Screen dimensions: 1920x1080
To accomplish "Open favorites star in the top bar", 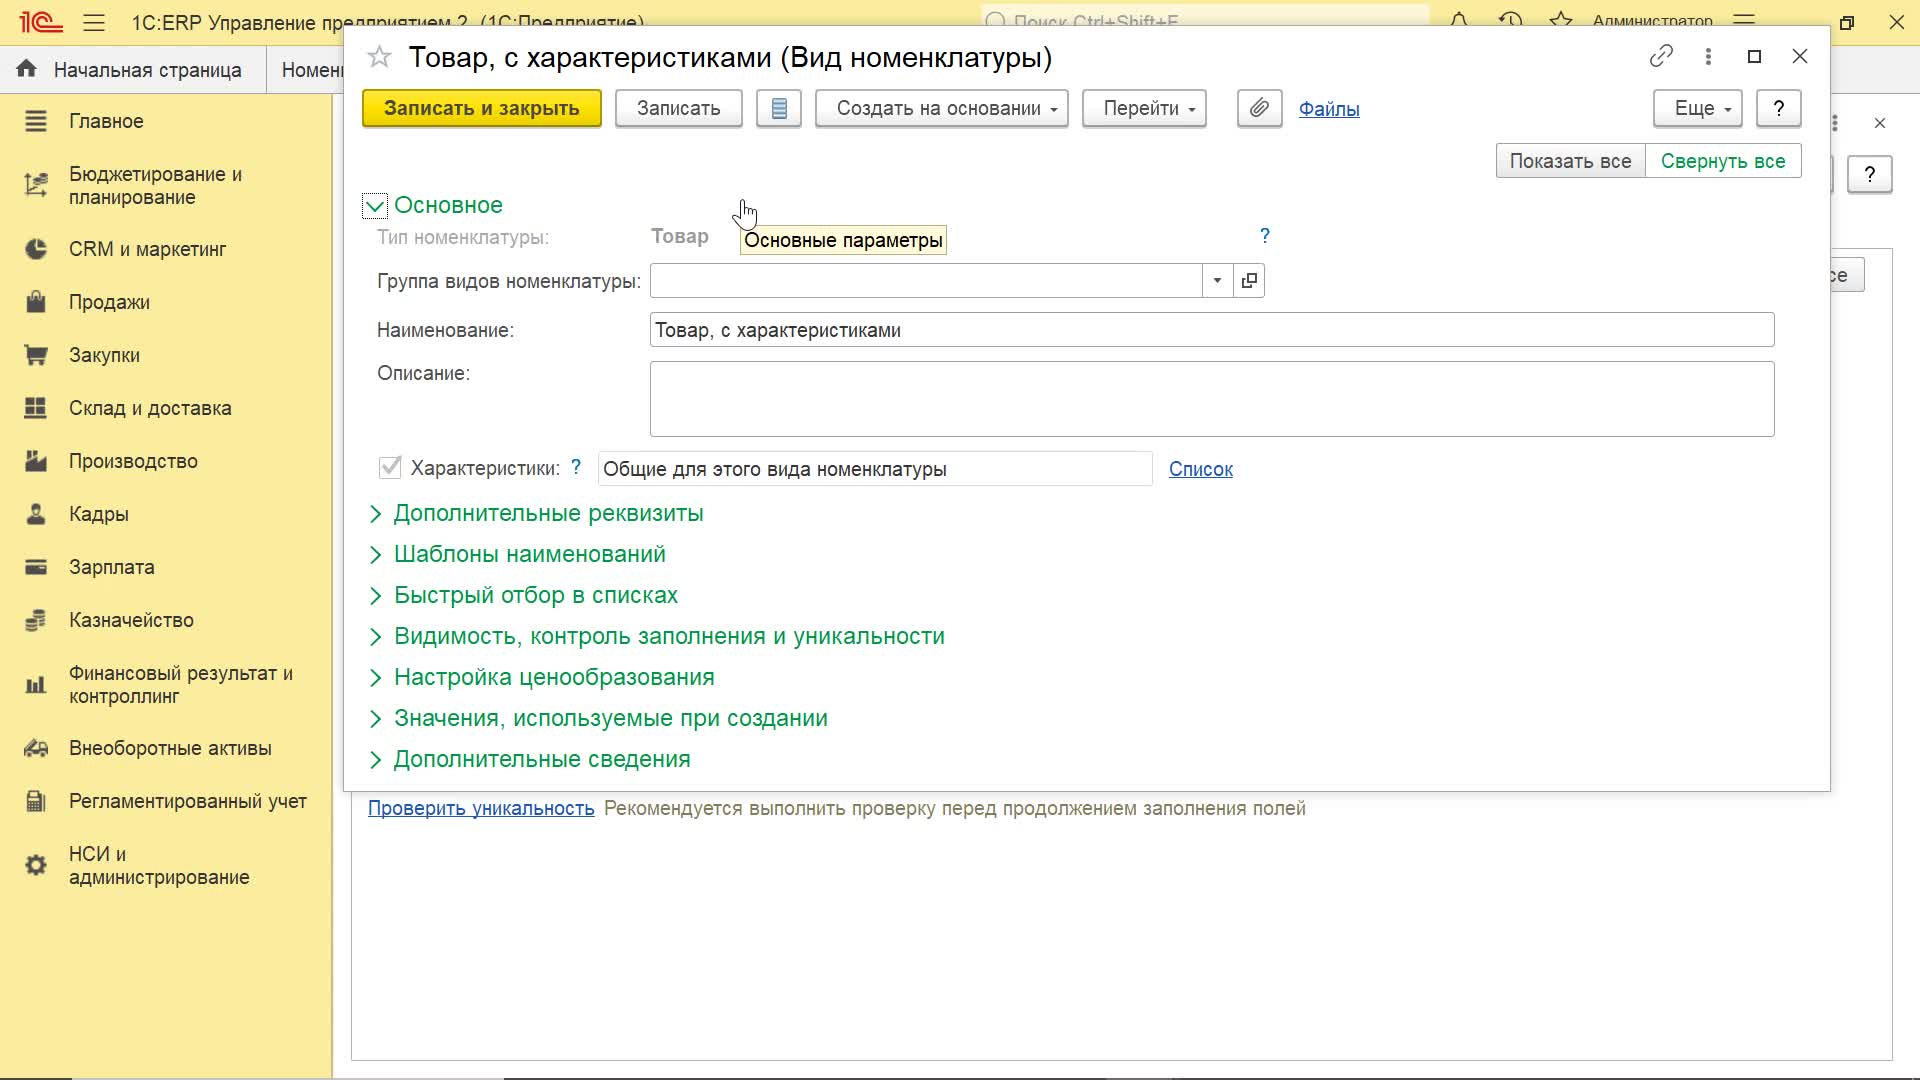I will click(x=1561, y=21).
